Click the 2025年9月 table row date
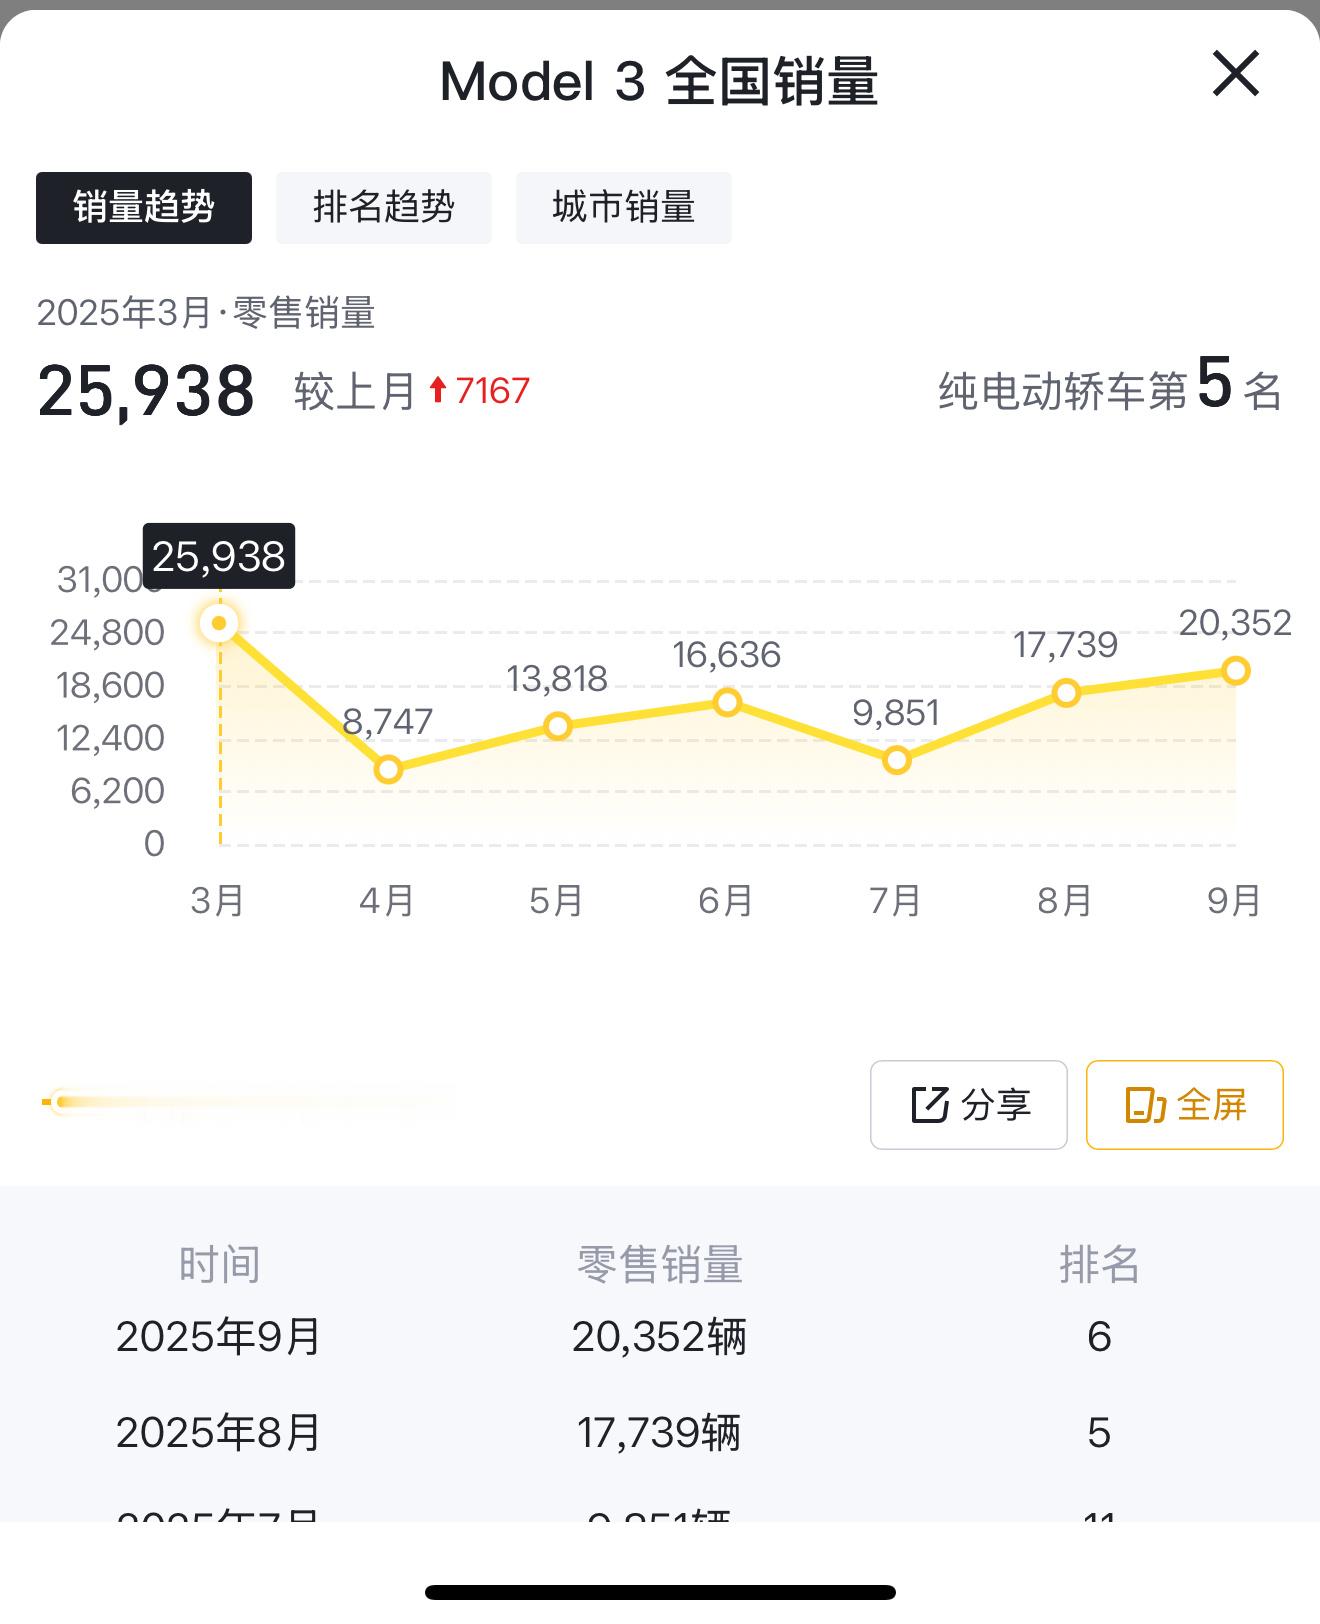 click(219, 1337)
